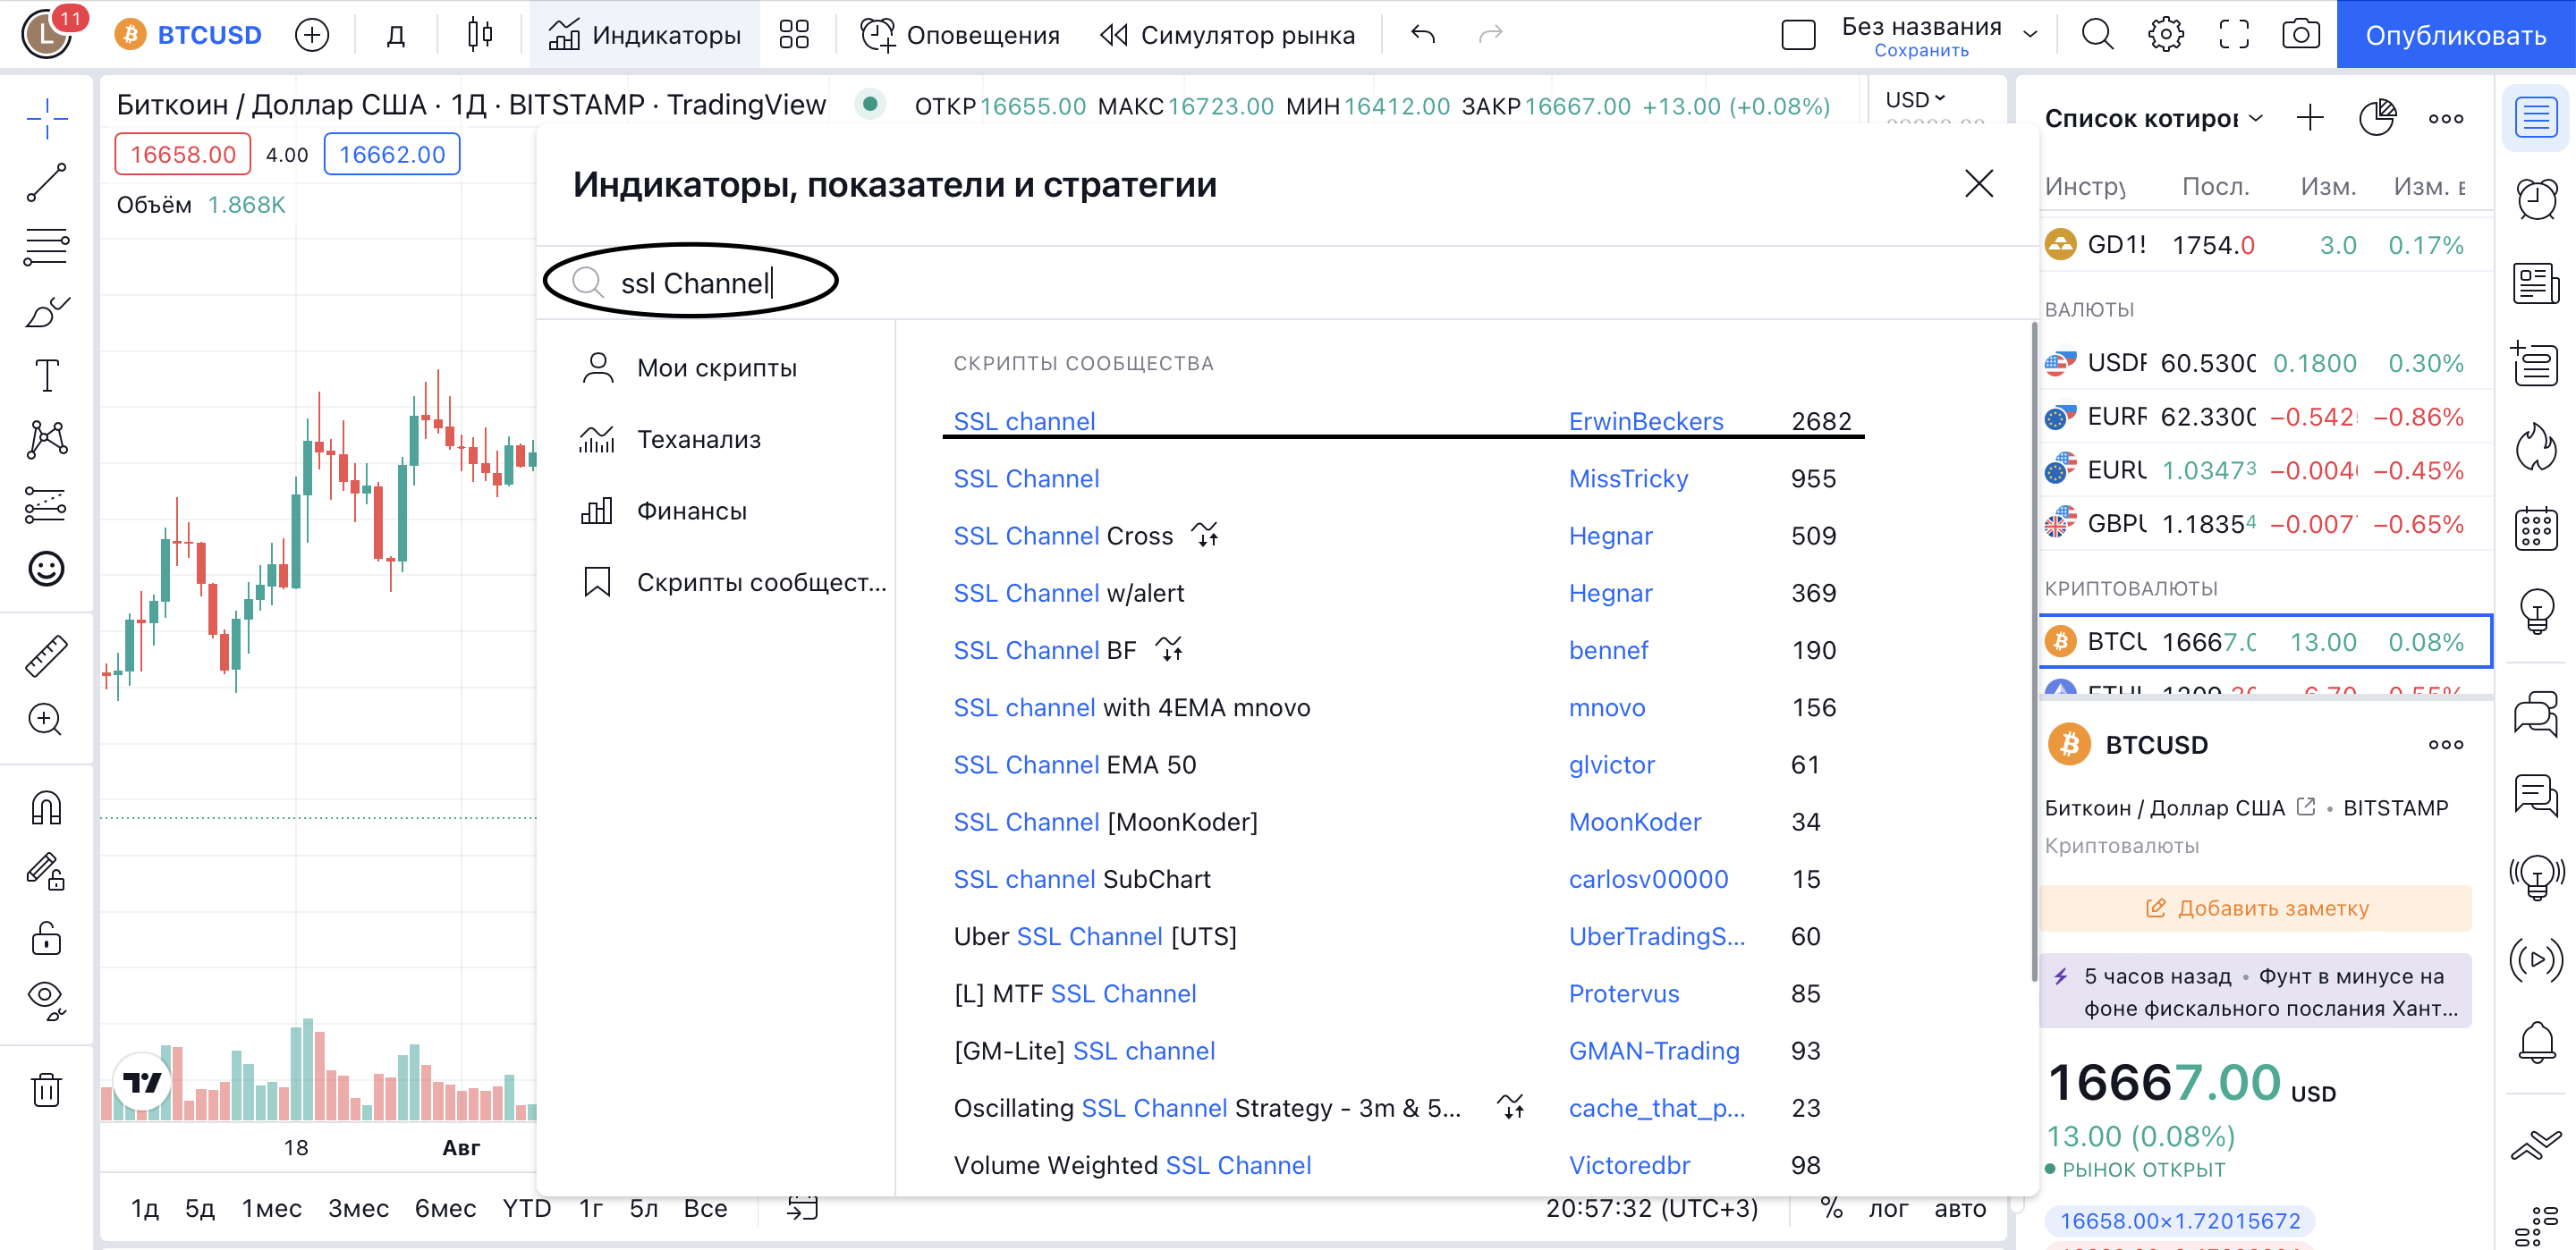The height and width of the screenshot is (1250, 2576).
Task: Select the Финансы category
Action: (716, 511)
